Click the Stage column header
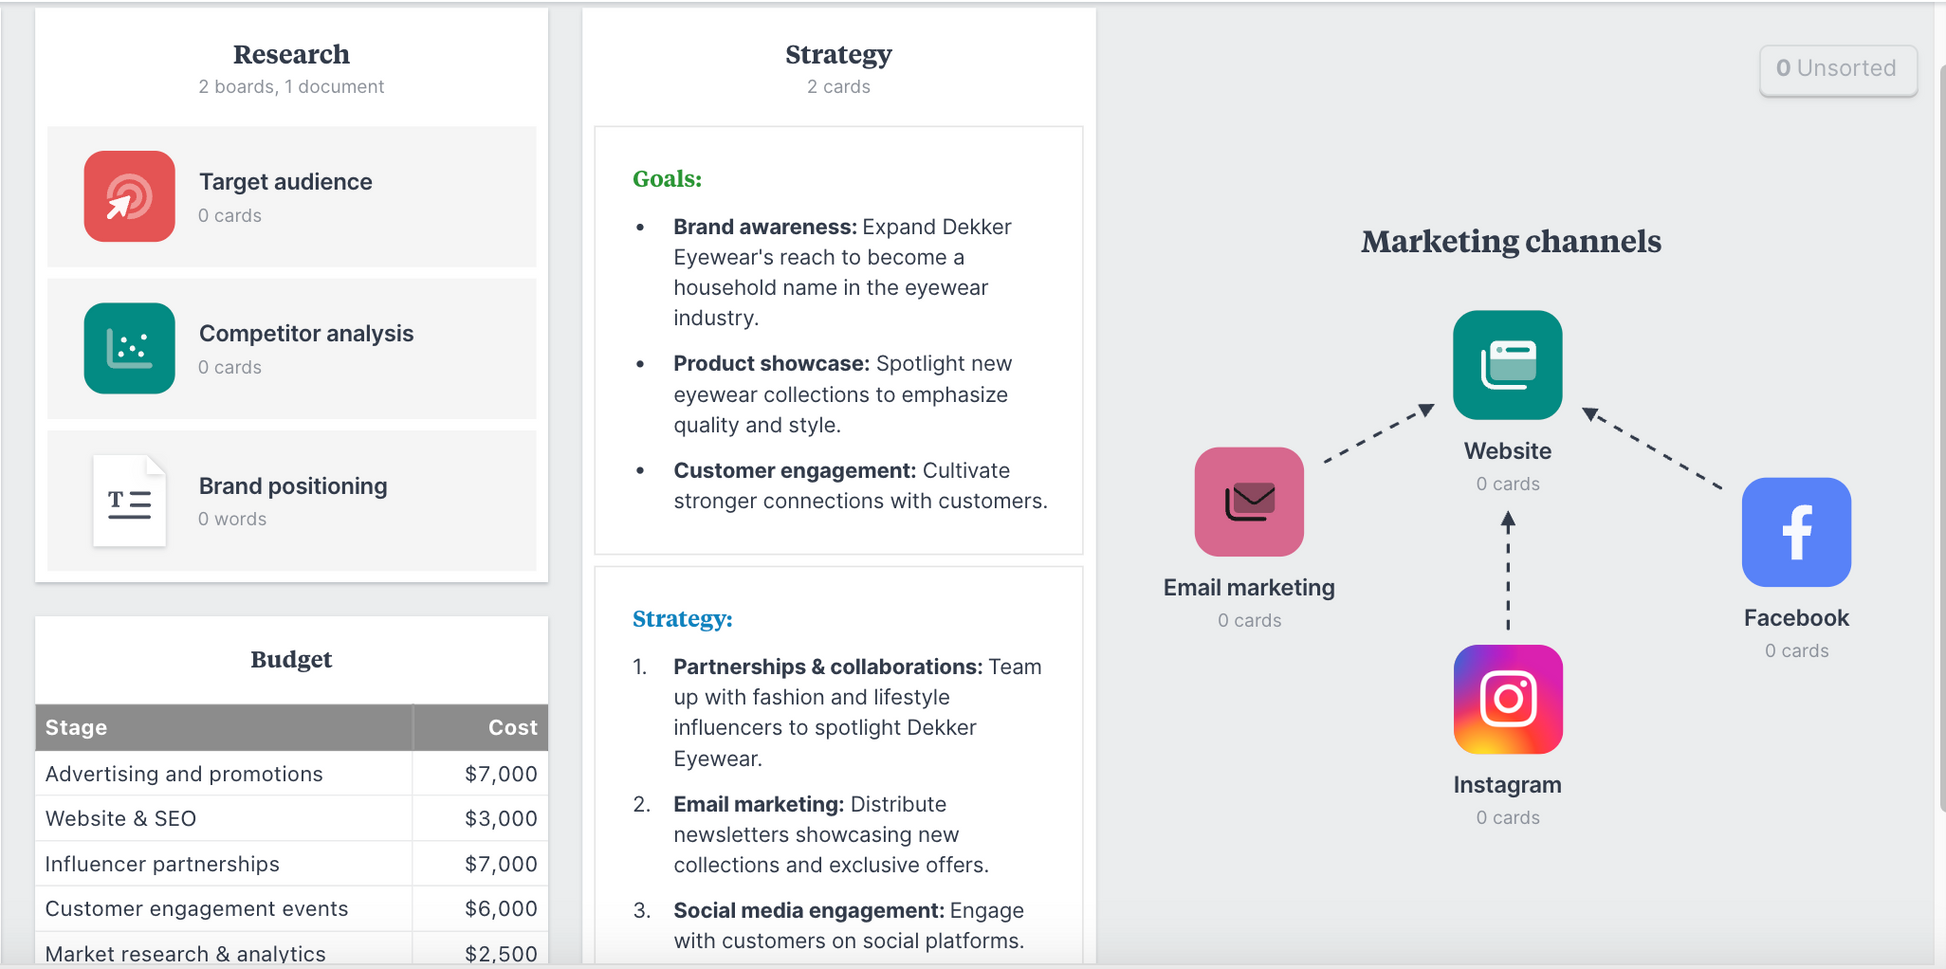The height and width of the screenshot is (969, 1946). pos(224,727)
